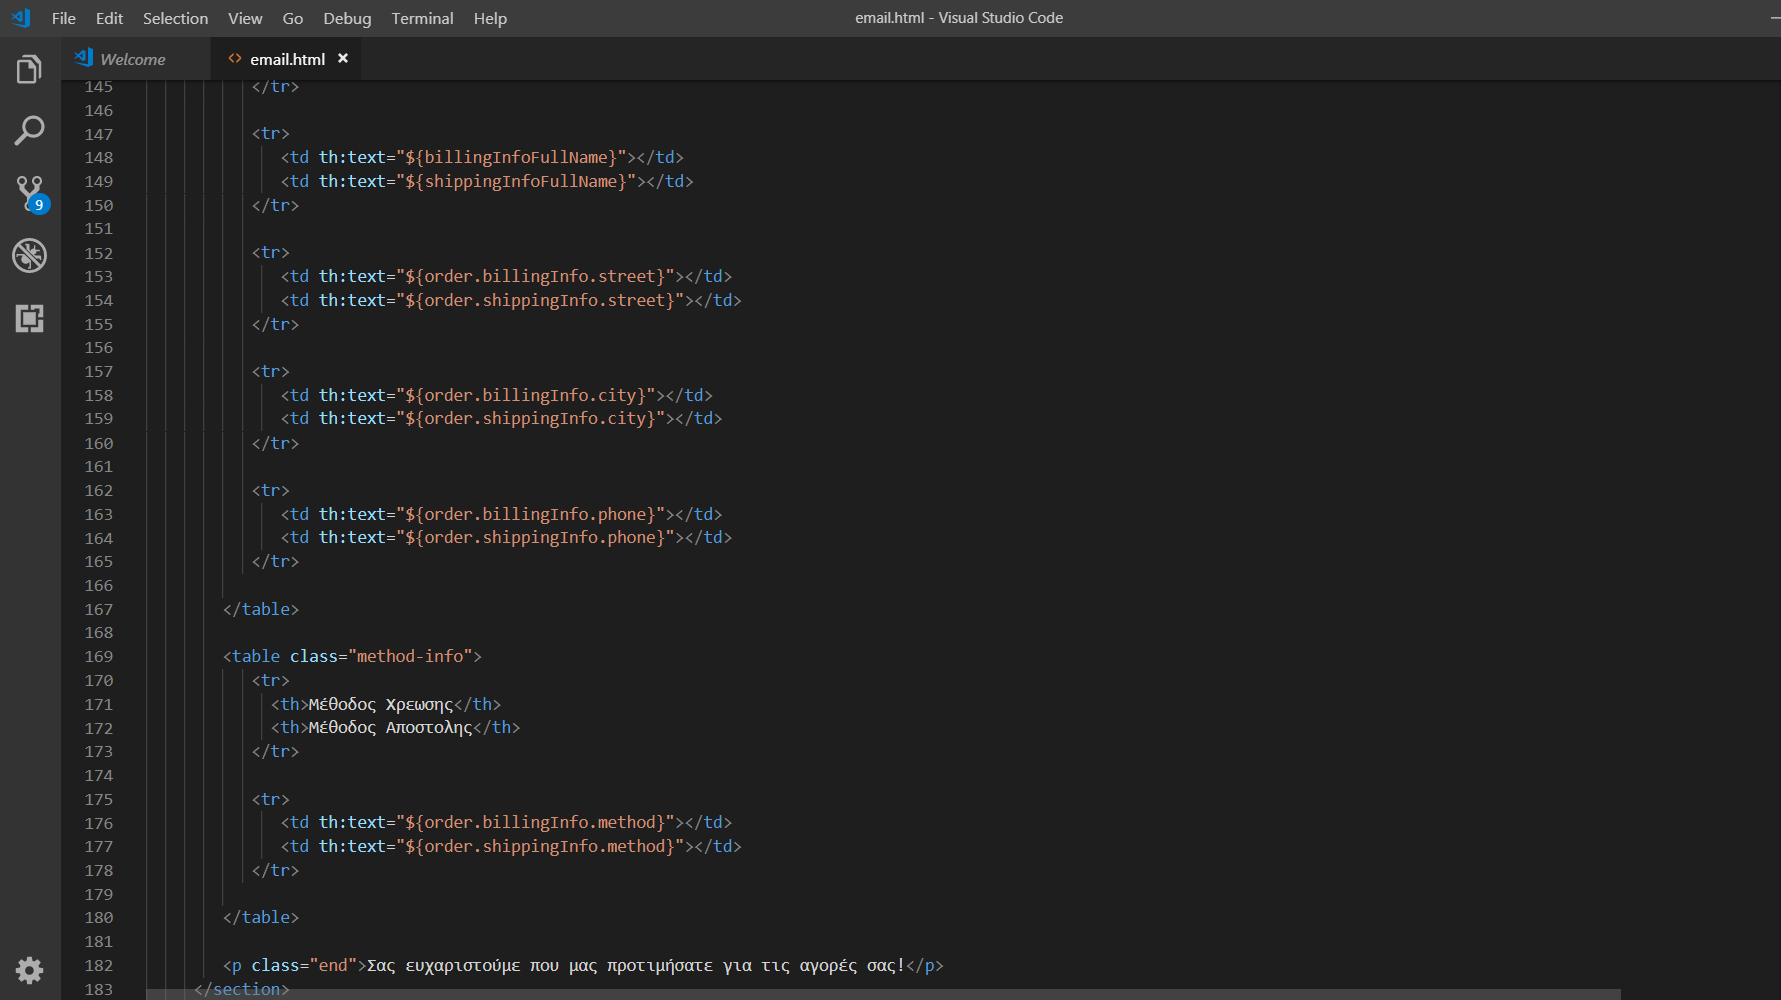This screenshot has height=1000, width=1781.
Task: Click order.shippingInfo.street expression
Action: (540, 301)
